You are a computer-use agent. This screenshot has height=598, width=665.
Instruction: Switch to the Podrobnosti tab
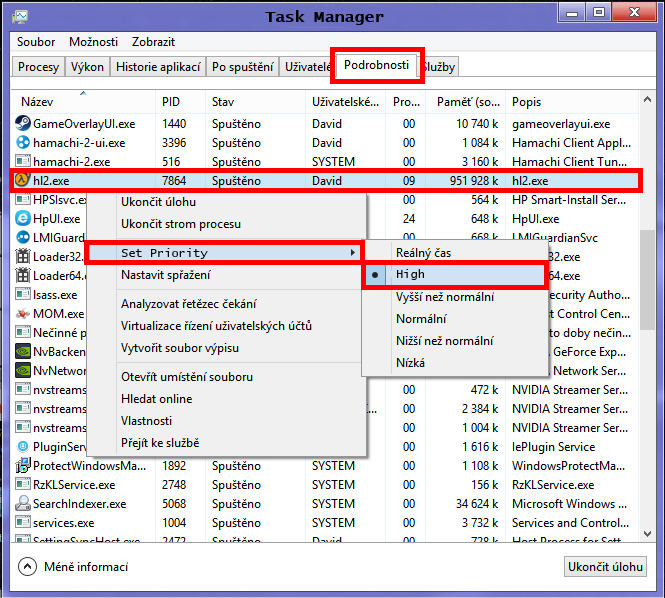click(x=376, y=65)
